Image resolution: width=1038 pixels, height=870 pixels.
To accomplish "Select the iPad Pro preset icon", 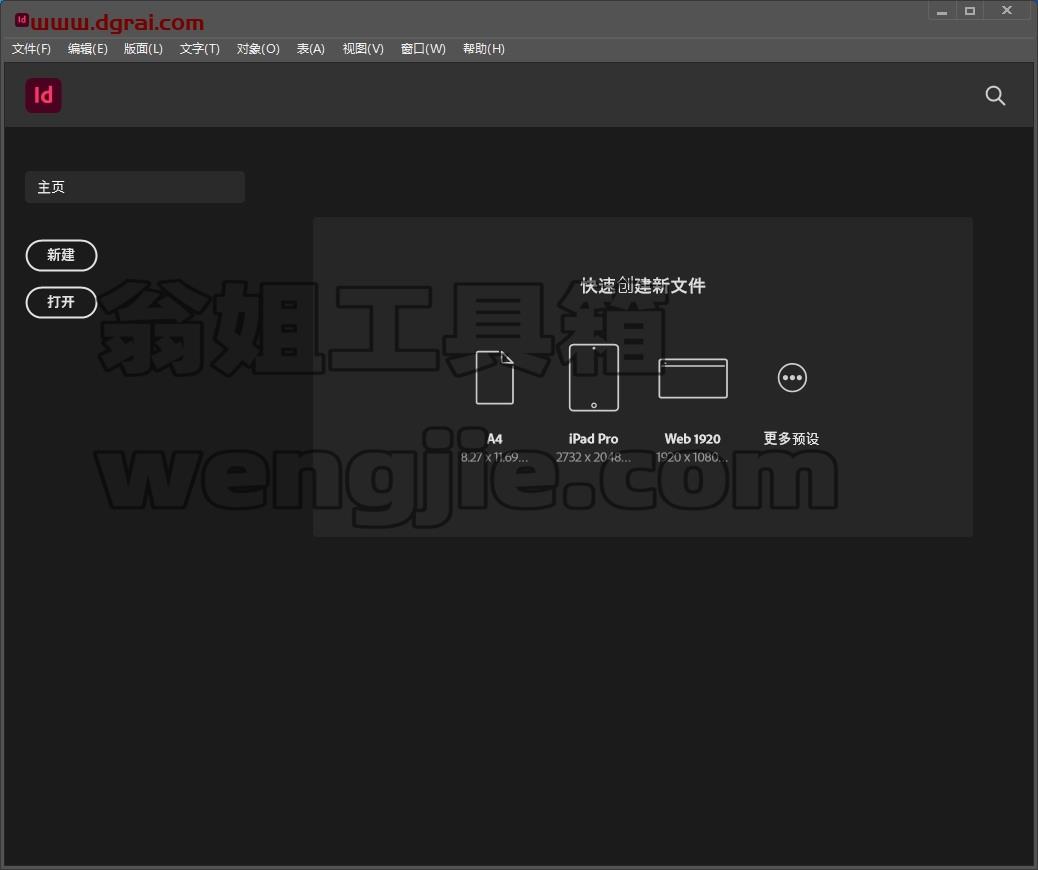I will coord(594,377).
